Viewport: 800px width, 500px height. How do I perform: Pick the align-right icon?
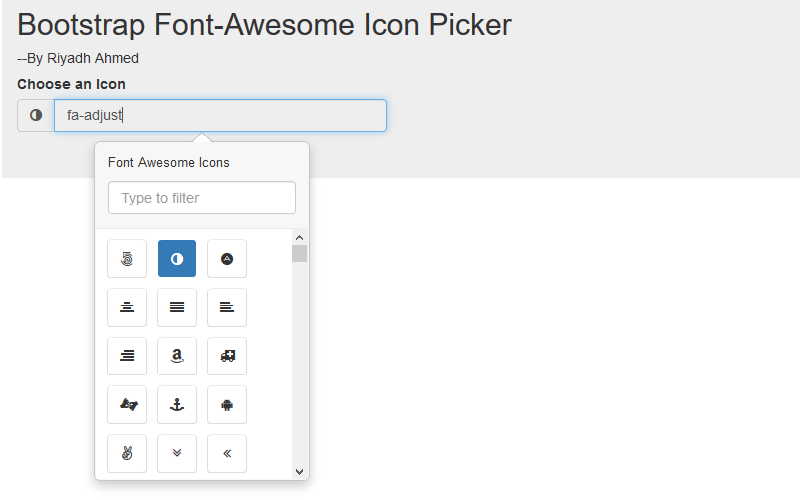pos(127,356)
